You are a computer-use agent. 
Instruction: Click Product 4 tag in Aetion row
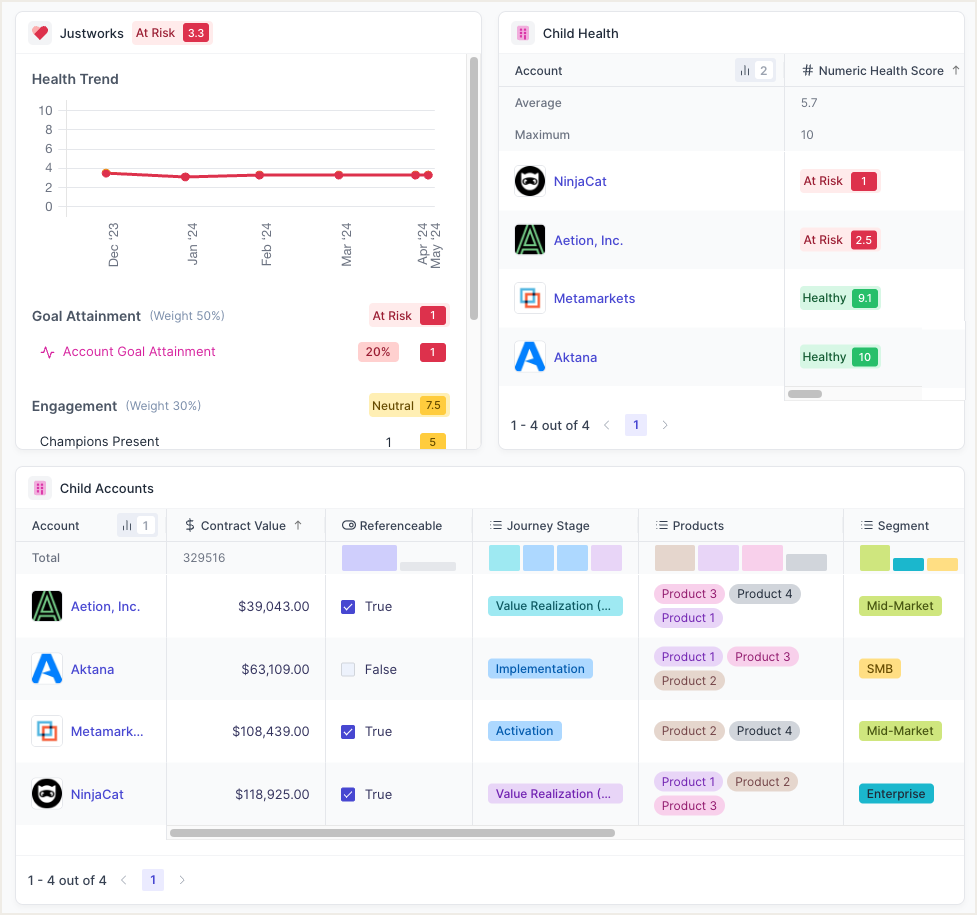click(x=765, y=594)
